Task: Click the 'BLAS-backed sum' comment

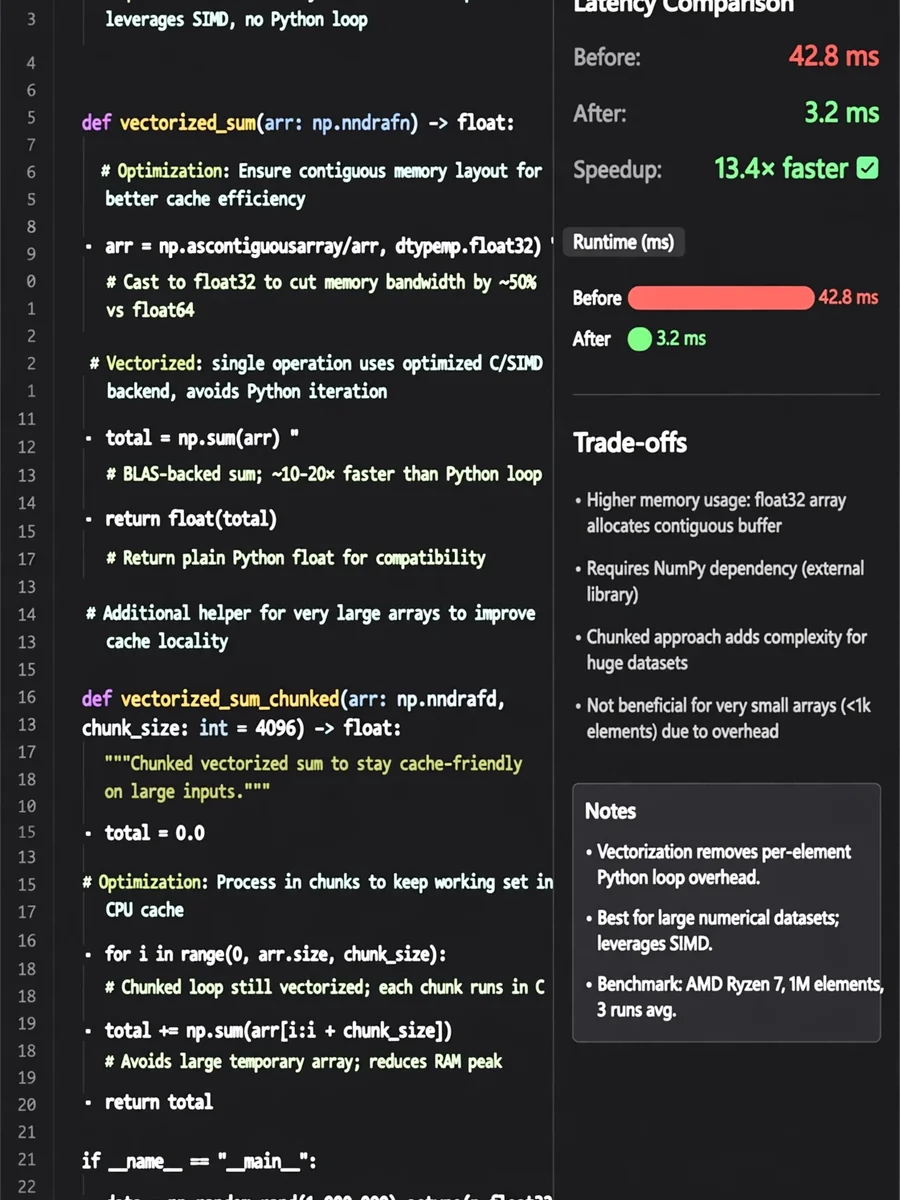Action: (324, 474)
